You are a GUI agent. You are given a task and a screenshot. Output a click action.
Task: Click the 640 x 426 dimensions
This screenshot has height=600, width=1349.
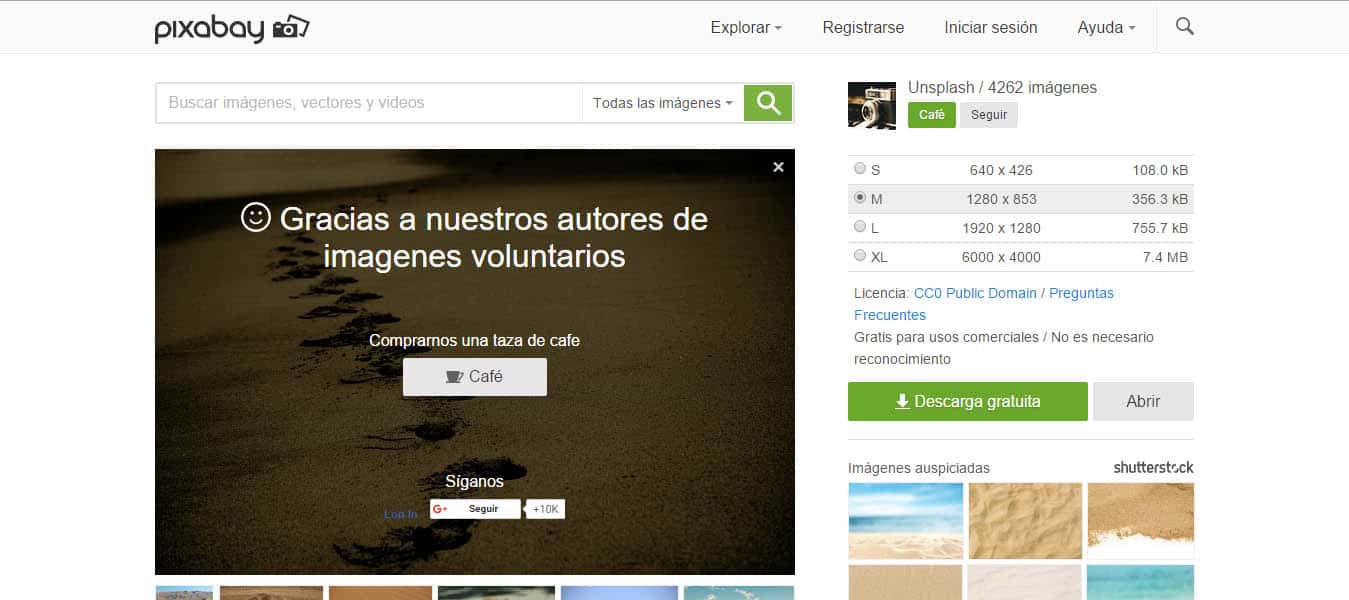[x=1001, y=170]
